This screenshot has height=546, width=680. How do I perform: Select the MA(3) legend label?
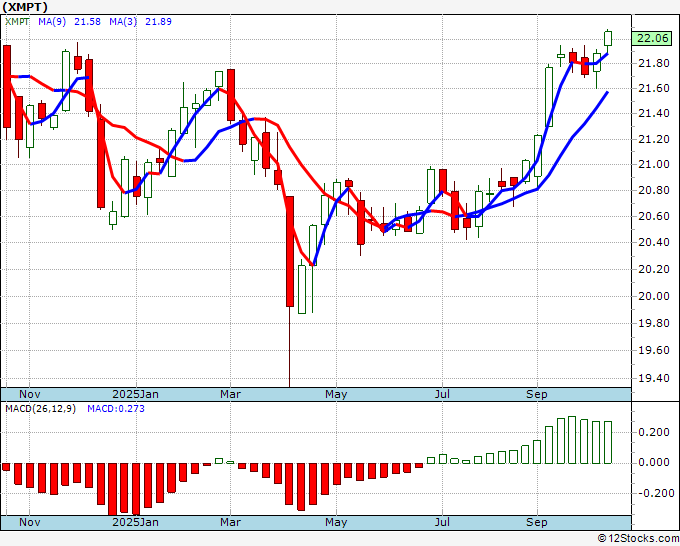pos(123,21)
